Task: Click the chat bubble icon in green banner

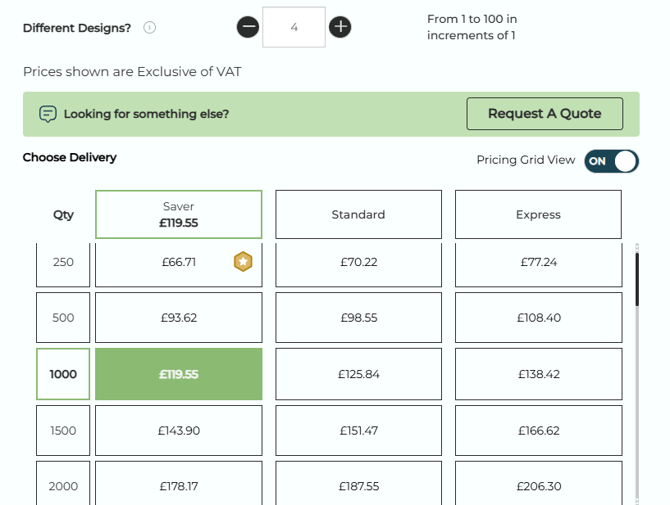Action: pyautogui.click(x=48, y=114)
